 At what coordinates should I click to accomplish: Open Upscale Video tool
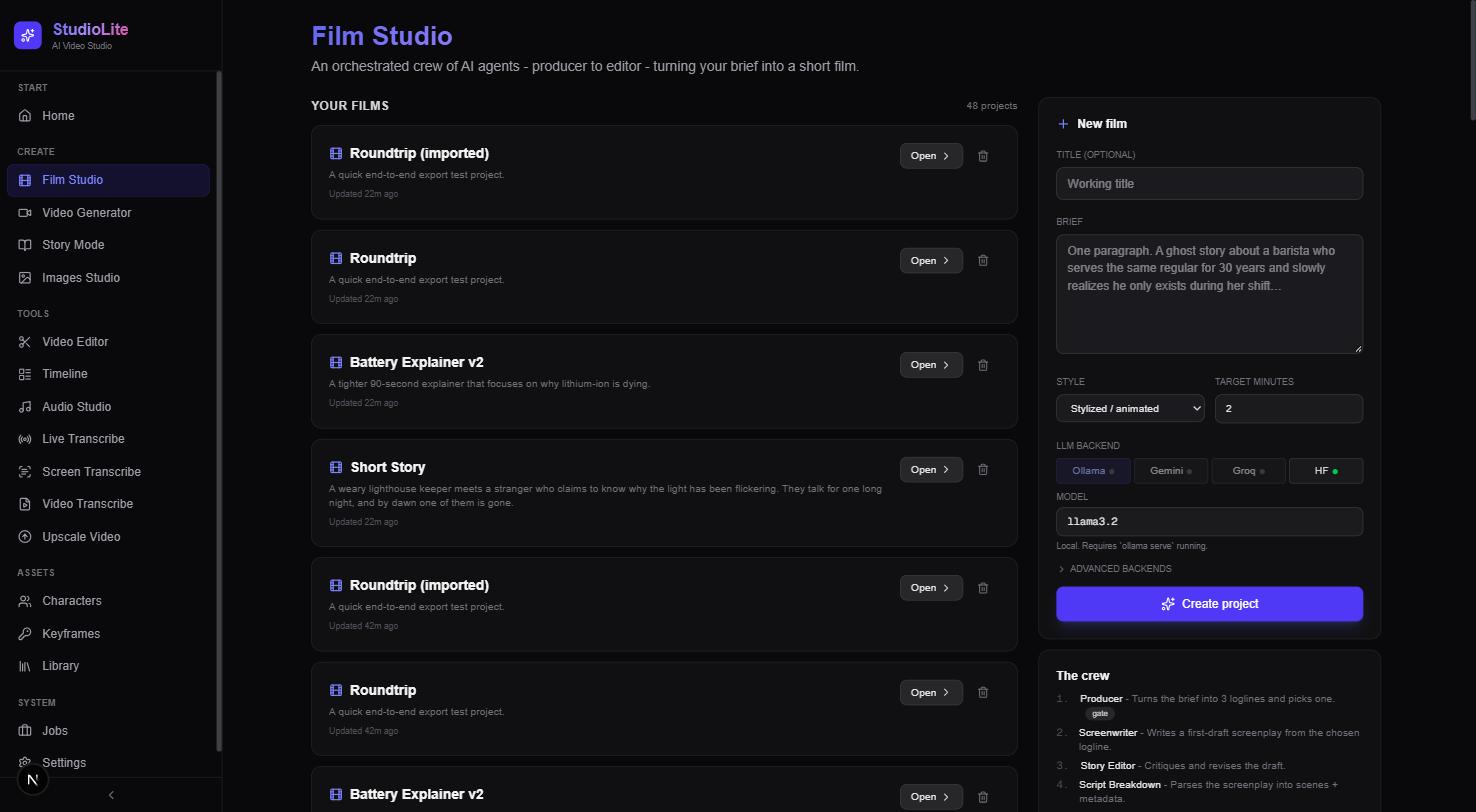[108, 537]
